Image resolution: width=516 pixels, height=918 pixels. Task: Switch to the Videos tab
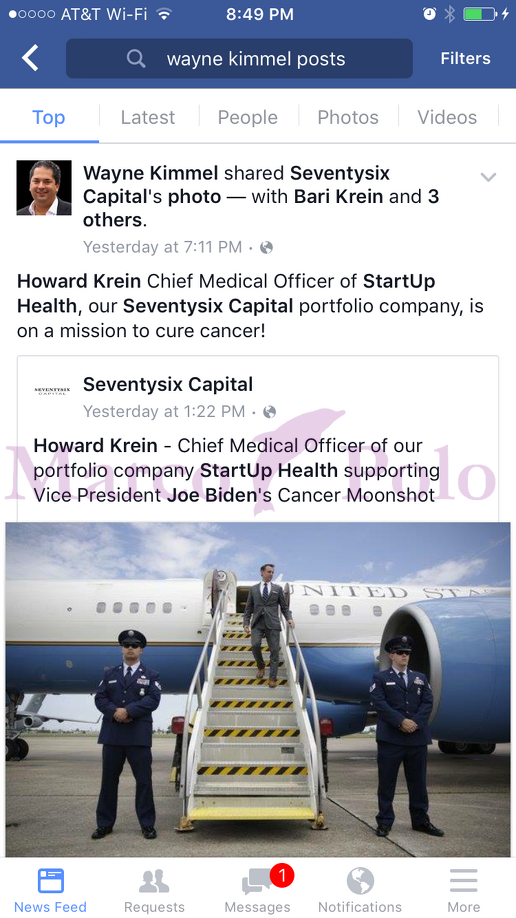(447, 117)
